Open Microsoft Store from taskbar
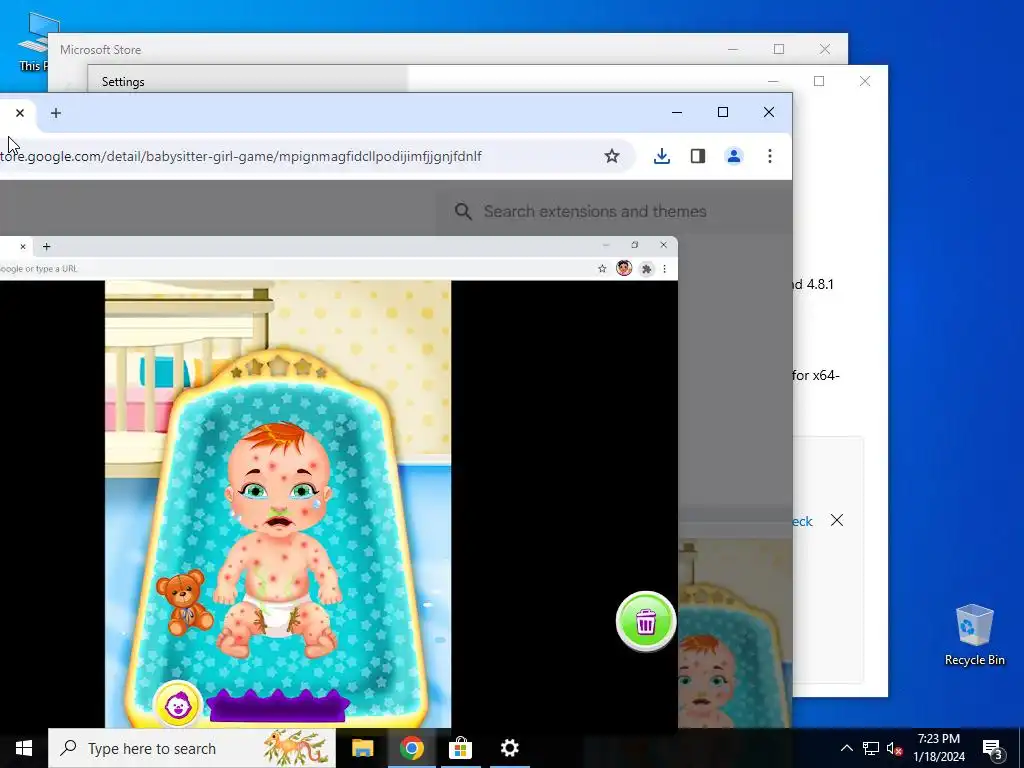 click(x=460, y=748)
